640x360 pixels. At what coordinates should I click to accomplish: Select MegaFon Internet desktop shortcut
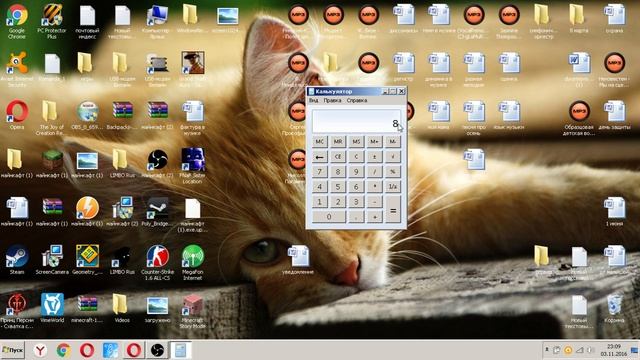(193, 262)
